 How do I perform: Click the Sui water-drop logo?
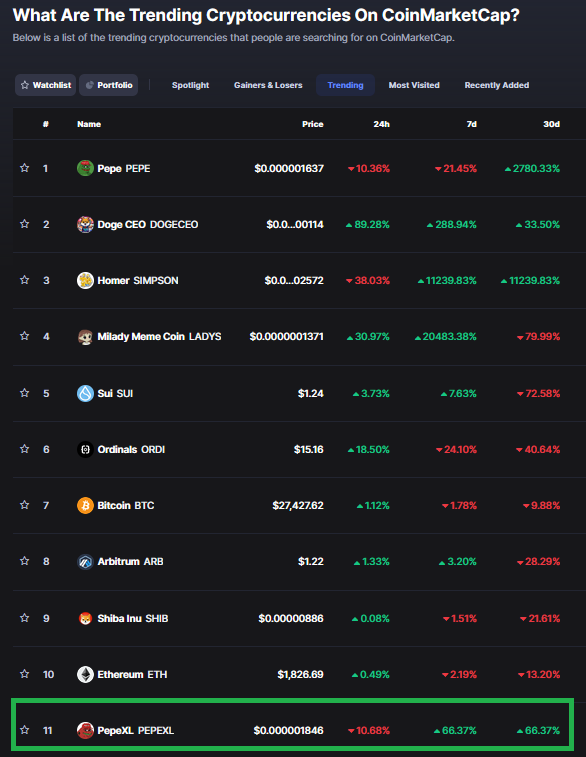(85, 393)
